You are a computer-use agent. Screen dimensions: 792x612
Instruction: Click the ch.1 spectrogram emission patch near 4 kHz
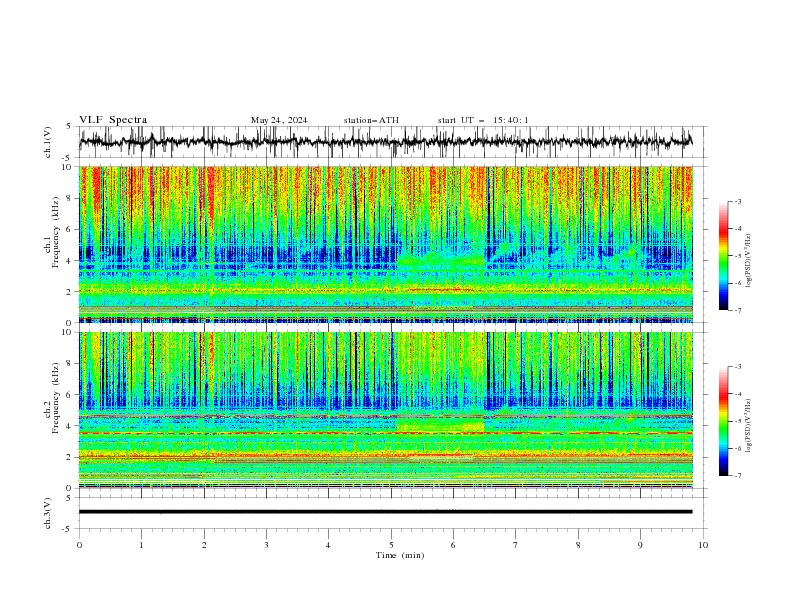(440, 261)
